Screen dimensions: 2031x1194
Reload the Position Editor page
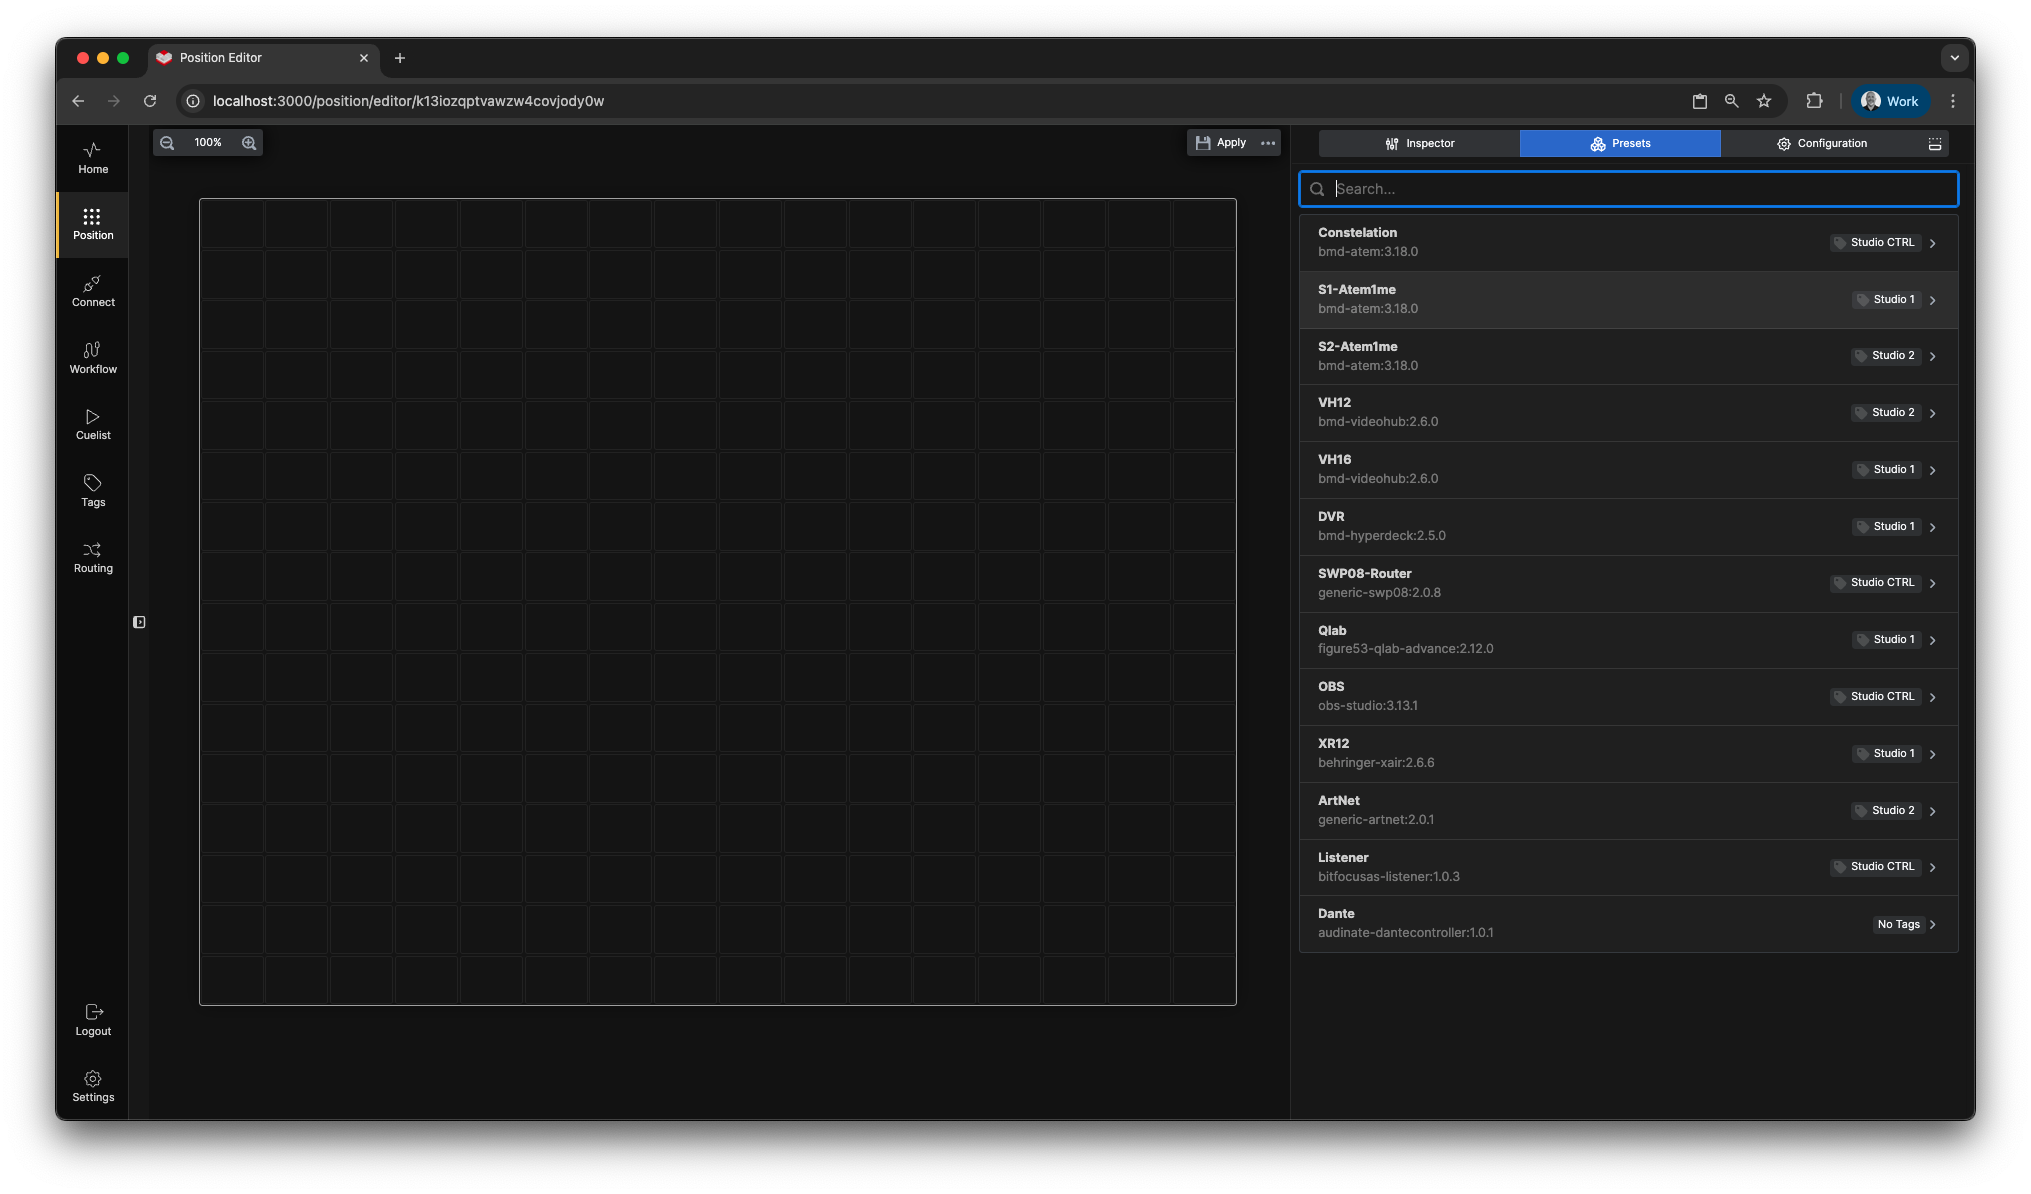(x=150, y=101)
